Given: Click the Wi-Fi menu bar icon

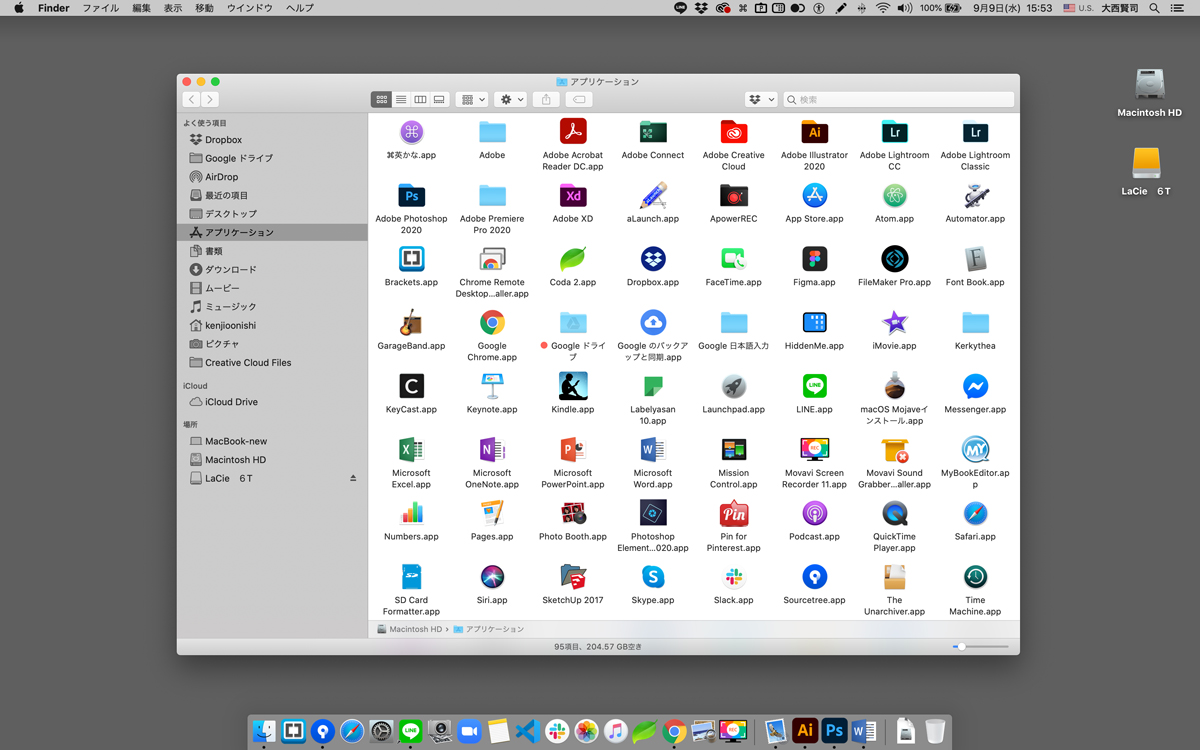Looking at the screenshot, I should (x=882, y=8).
